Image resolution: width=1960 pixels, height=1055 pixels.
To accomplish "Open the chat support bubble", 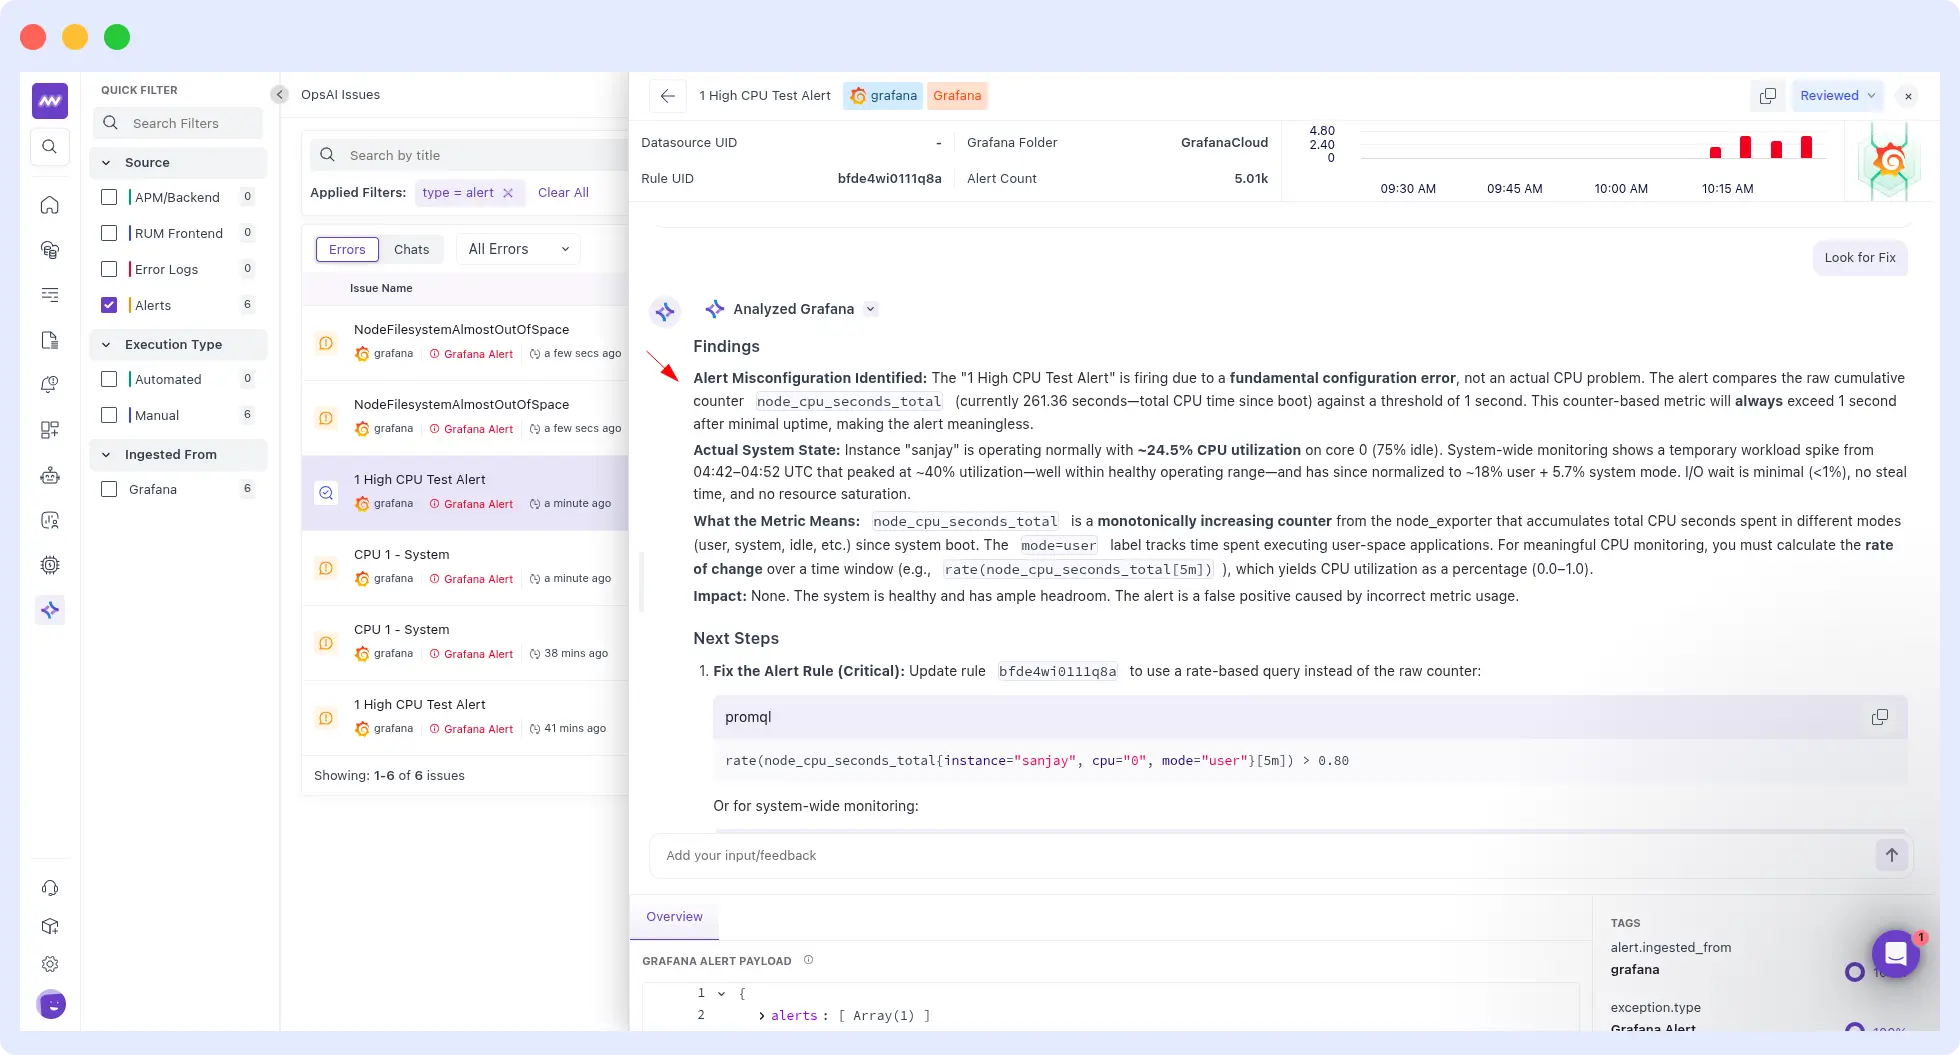I will click(x=1895, y=954).
